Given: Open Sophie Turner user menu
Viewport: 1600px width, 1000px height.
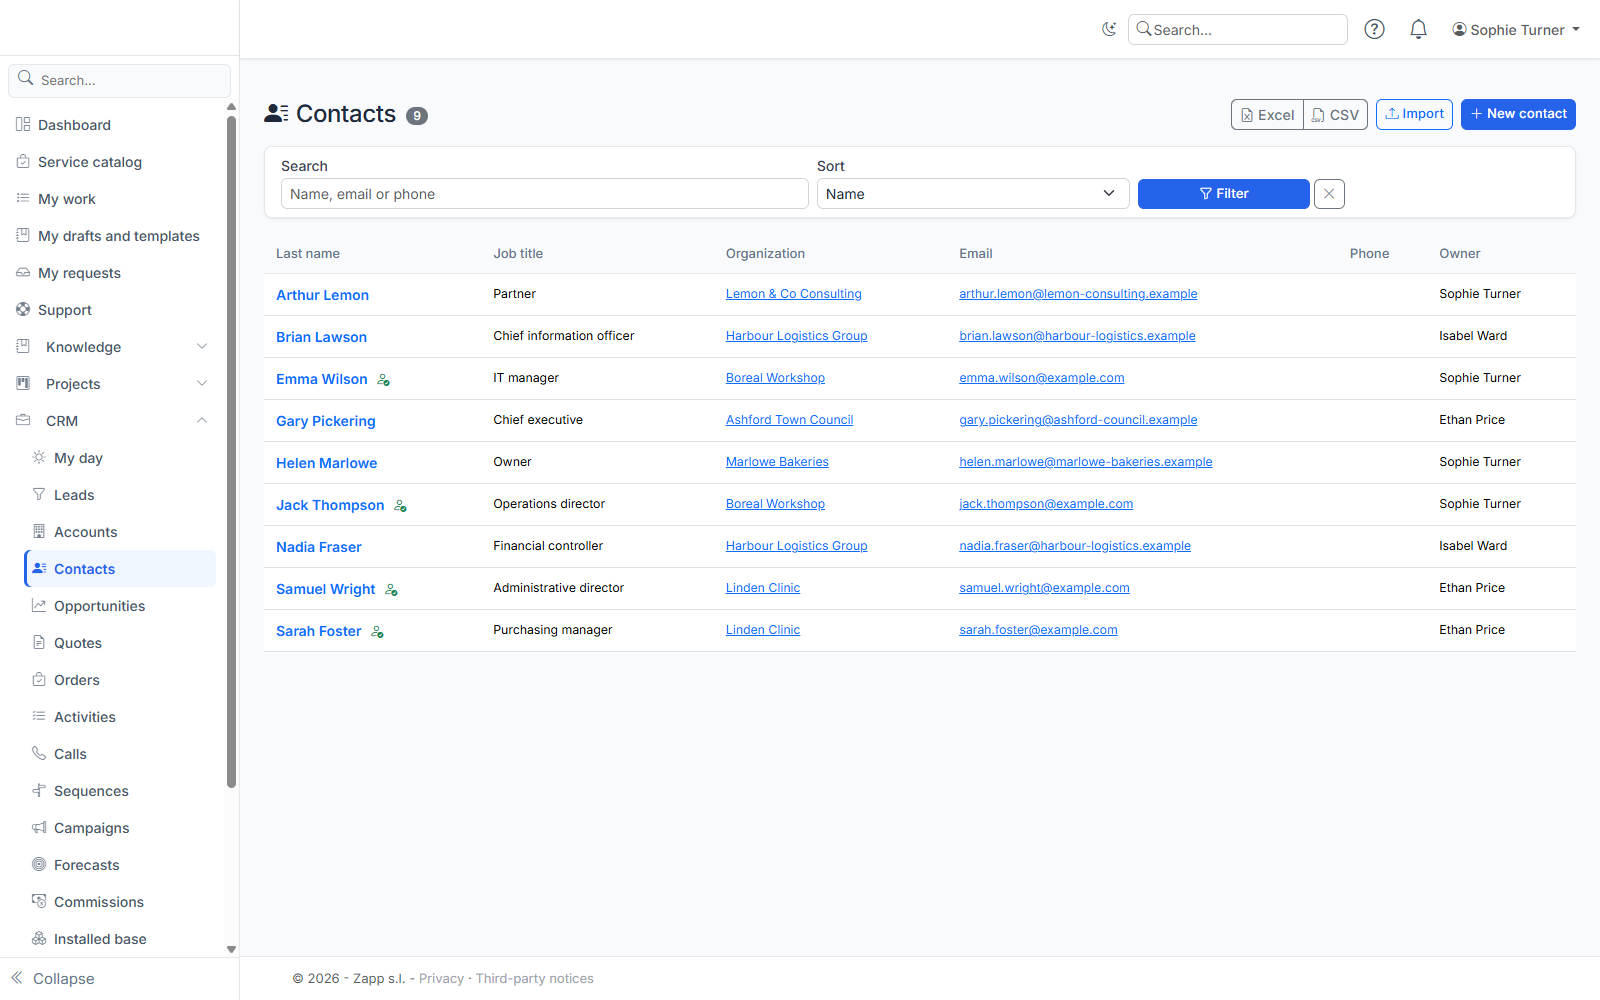Looking at the screenshot, I should (x=1516, y=30).
